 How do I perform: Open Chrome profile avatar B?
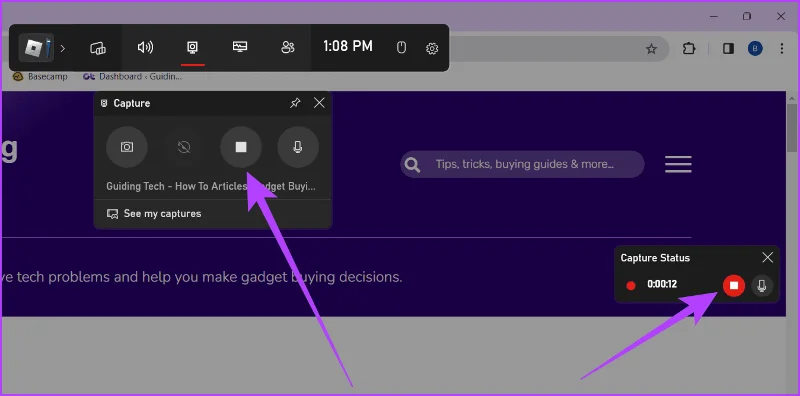click(x=755, y=48)
